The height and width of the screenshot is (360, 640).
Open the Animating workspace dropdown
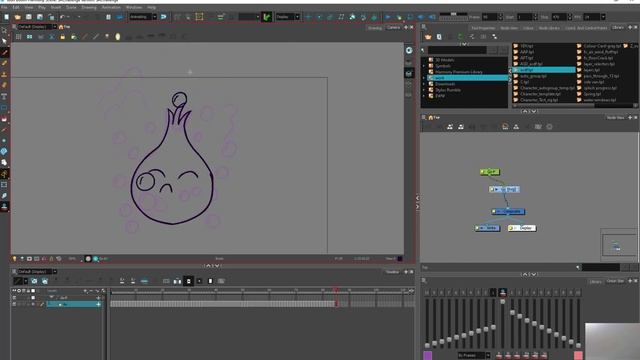(154, 17)
